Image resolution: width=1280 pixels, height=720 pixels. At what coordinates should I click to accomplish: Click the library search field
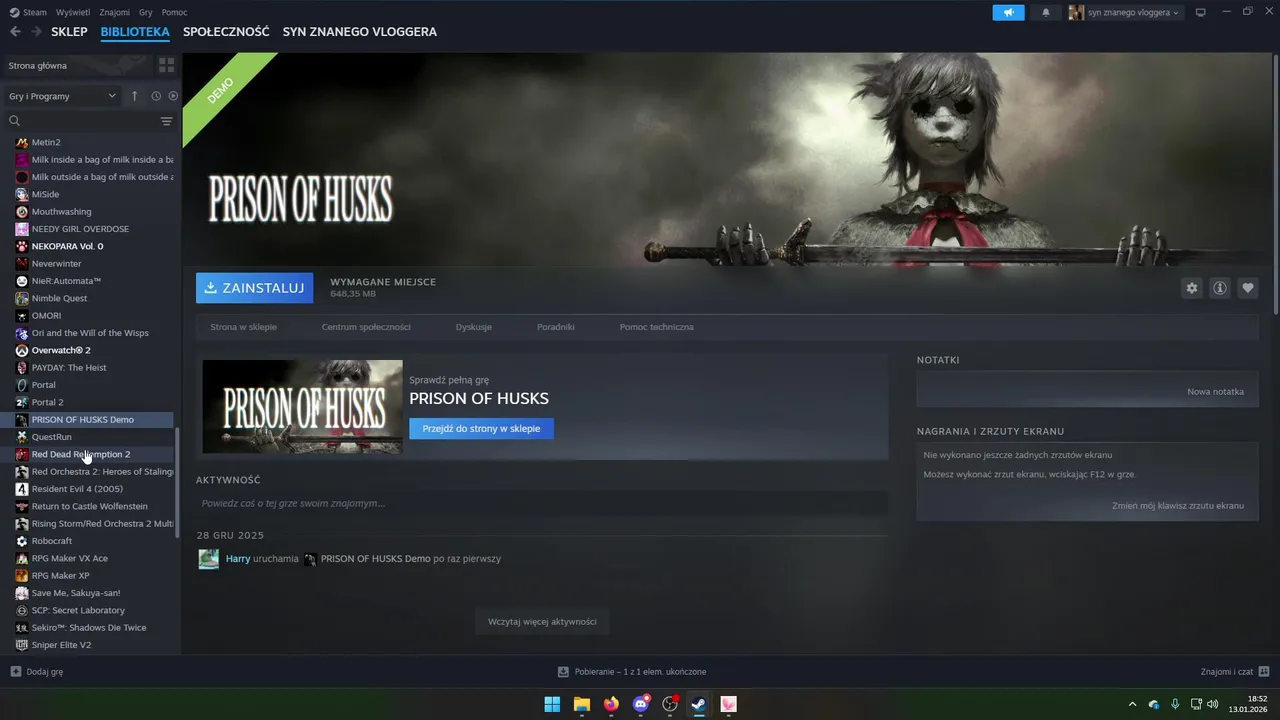80,121
